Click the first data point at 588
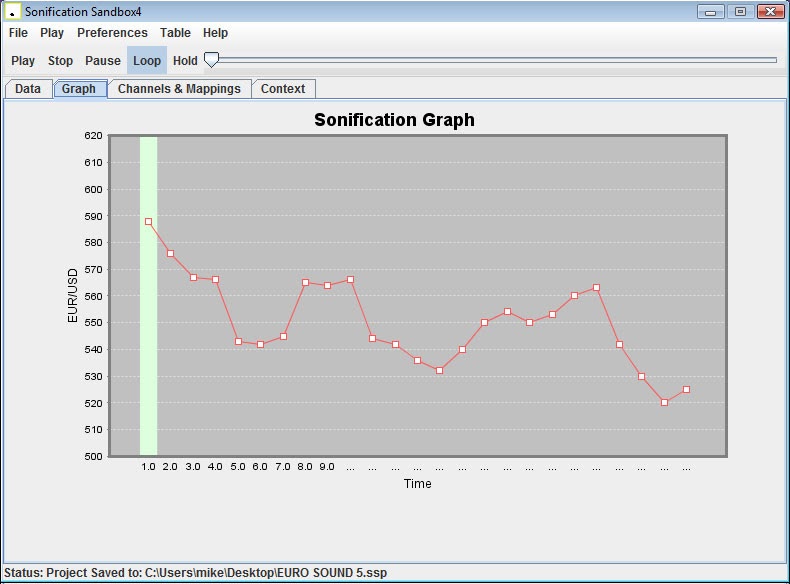This screenshot has height=584, width=790. point(148,222)
